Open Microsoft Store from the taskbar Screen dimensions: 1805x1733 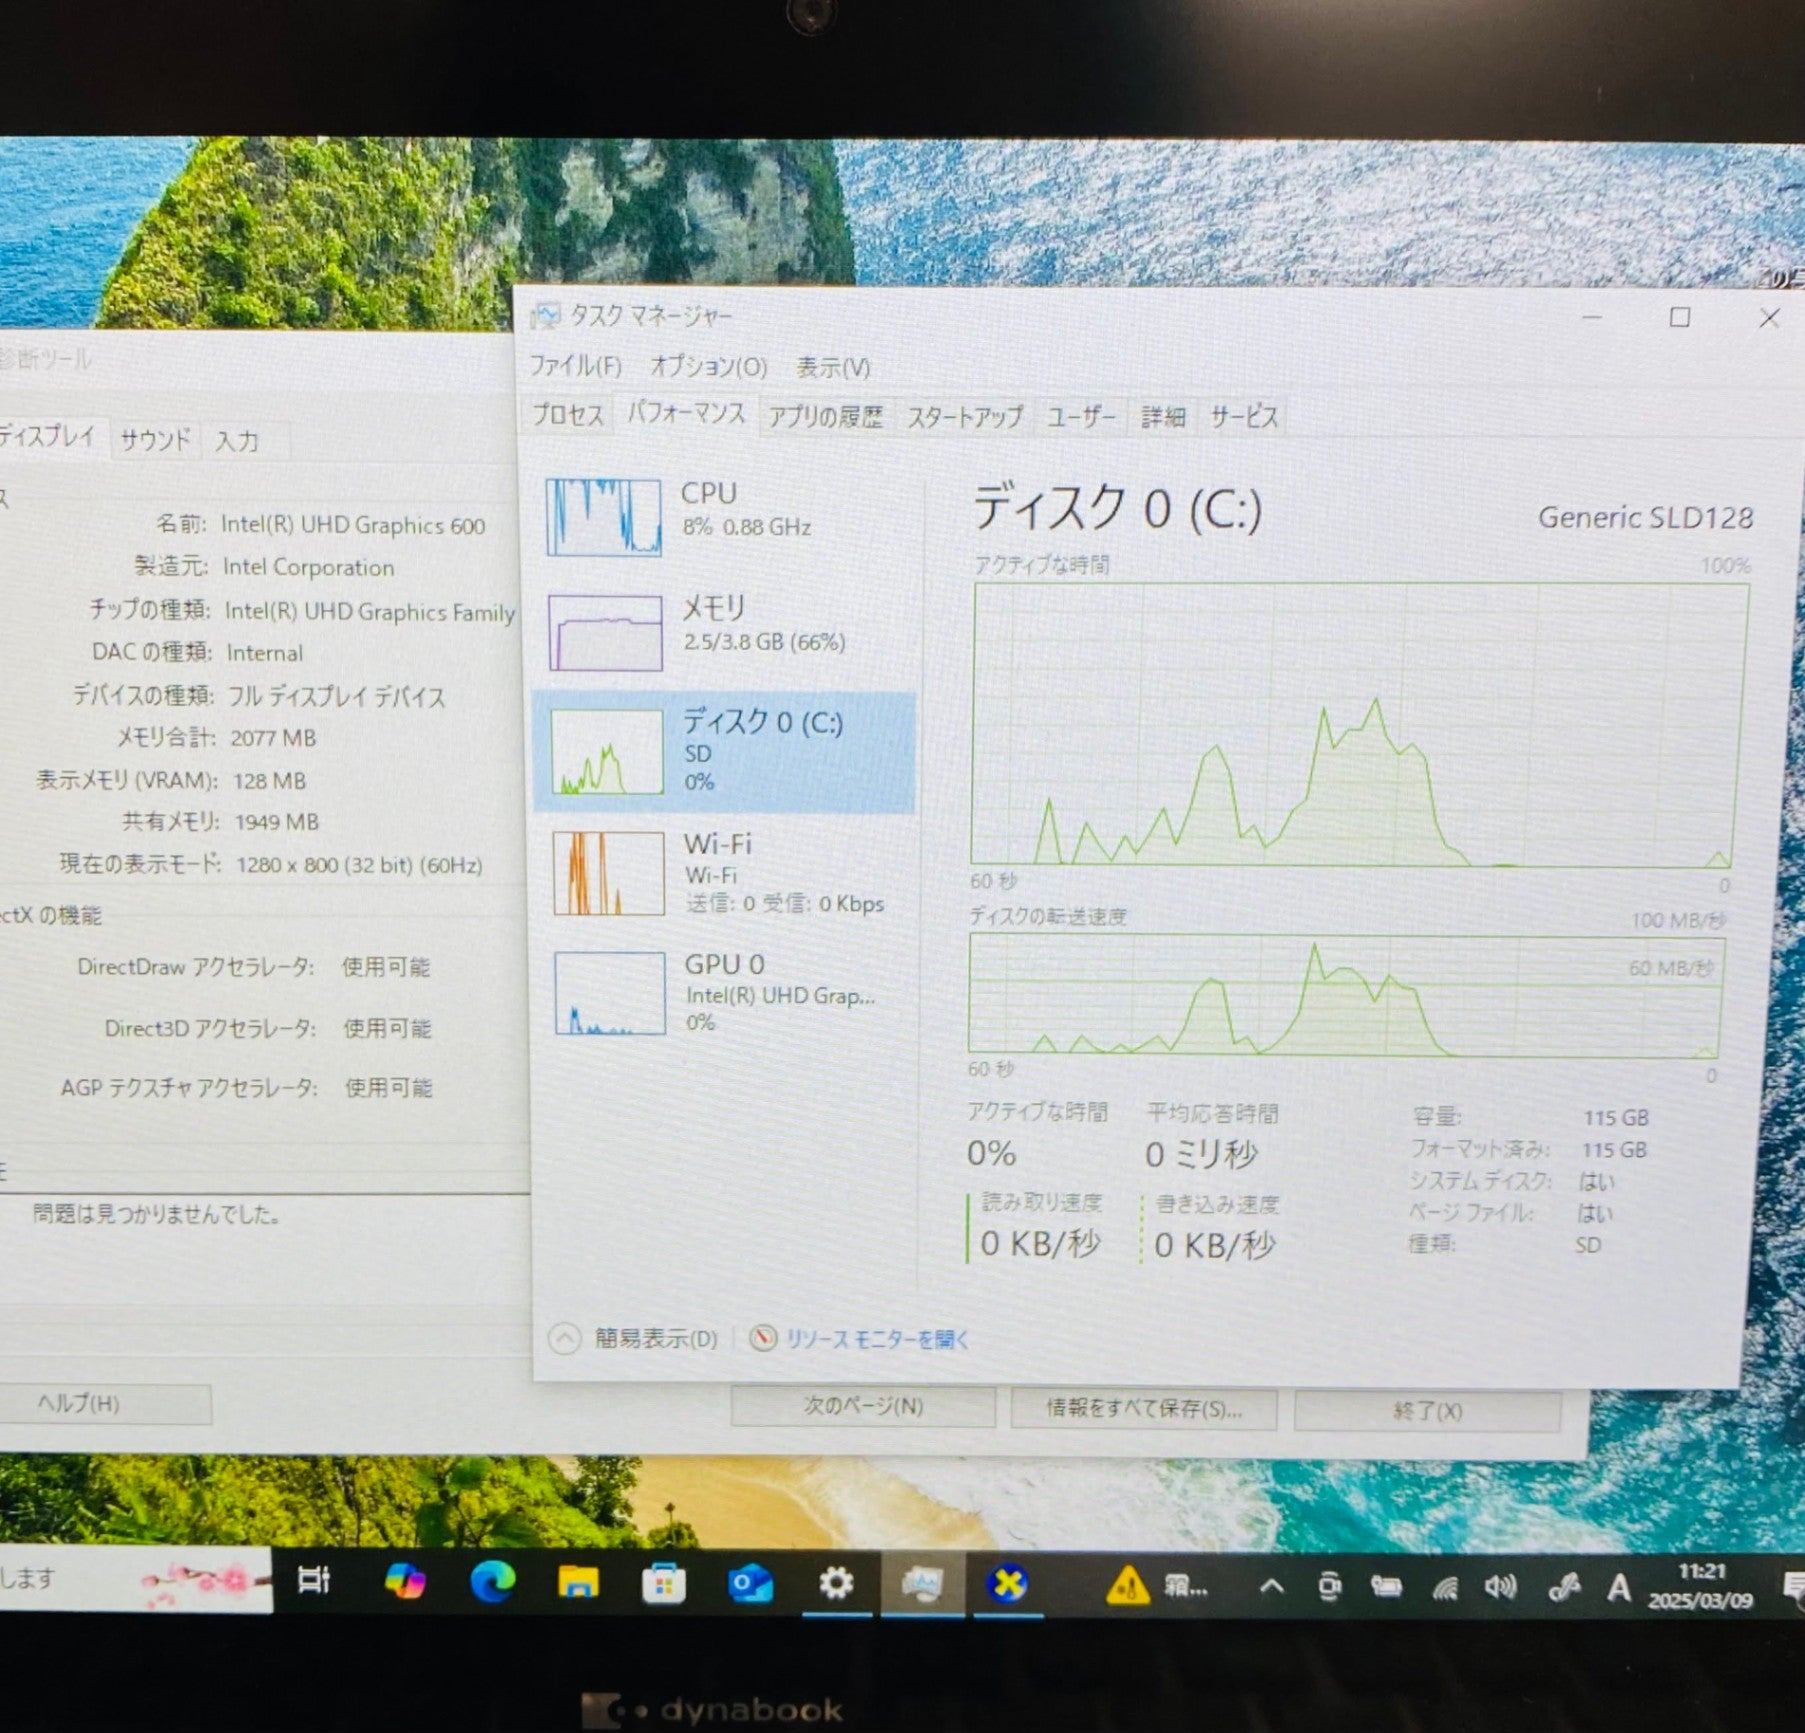tap(663, 1584)
